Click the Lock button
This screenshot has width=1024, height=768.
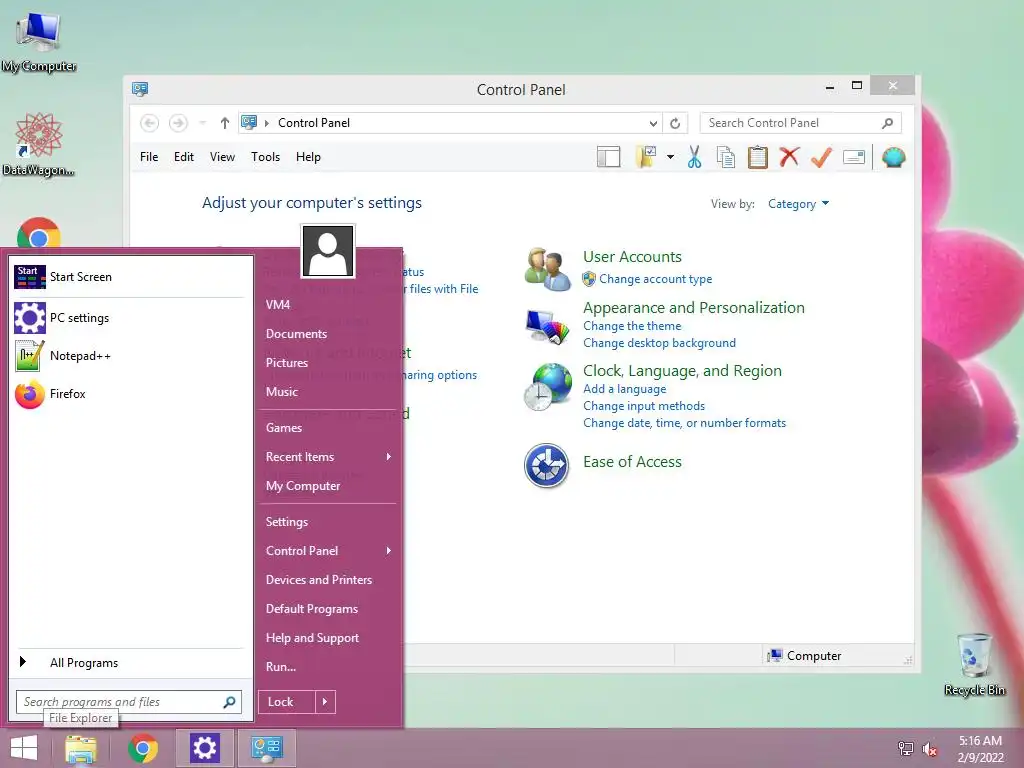[287, 702]
